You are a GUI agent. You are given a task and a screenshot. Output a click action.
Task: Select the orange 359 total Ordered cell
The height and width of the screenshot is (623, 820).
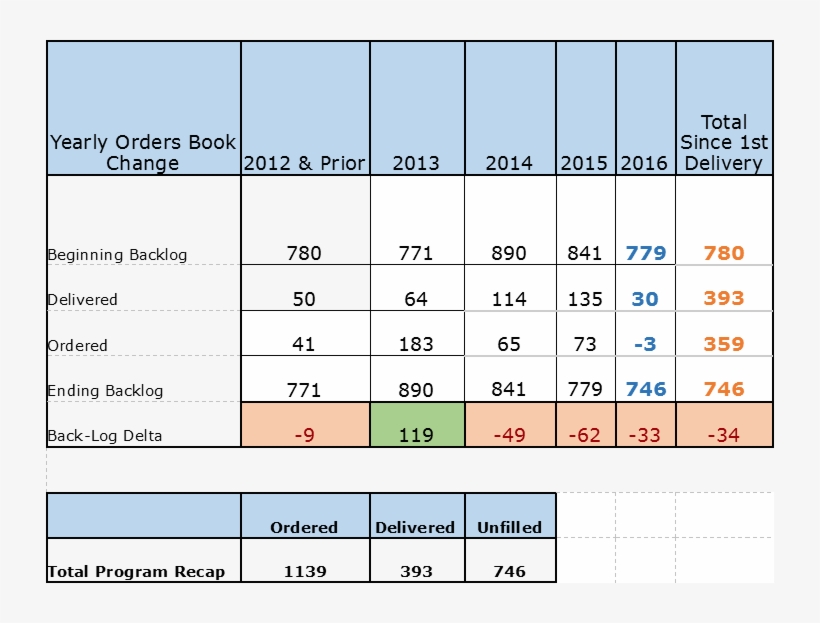(x=723, y=344)
